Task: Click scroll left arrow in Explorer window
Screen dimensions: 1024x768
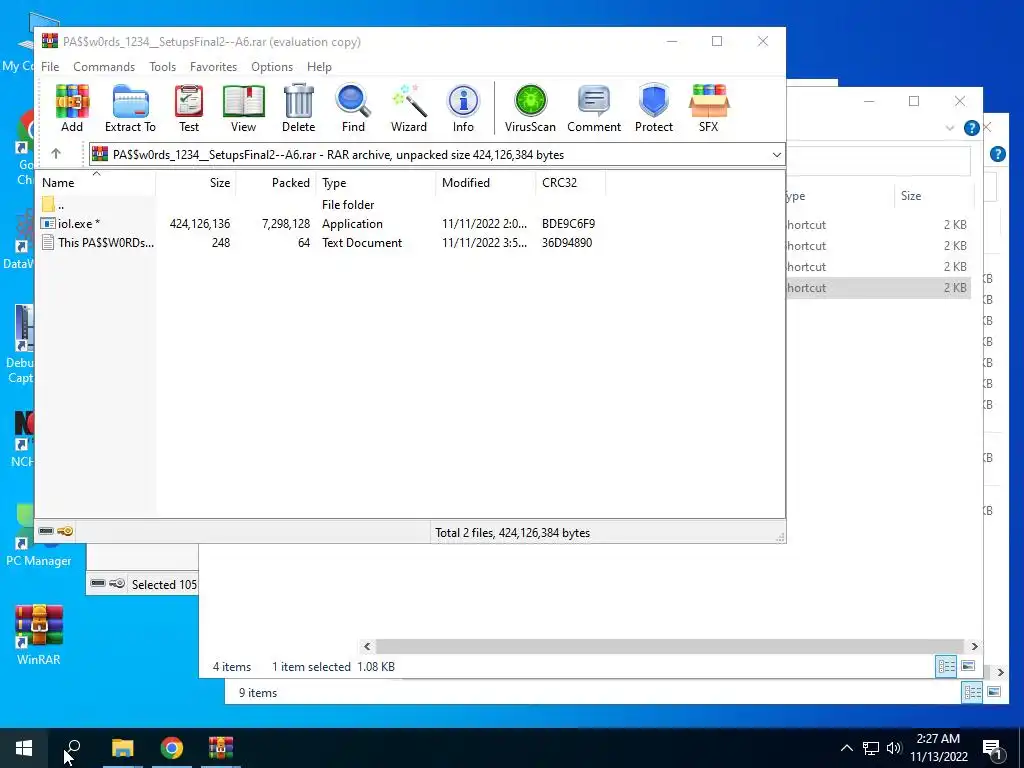Action: pyautogui.click(x=367, y=646)
